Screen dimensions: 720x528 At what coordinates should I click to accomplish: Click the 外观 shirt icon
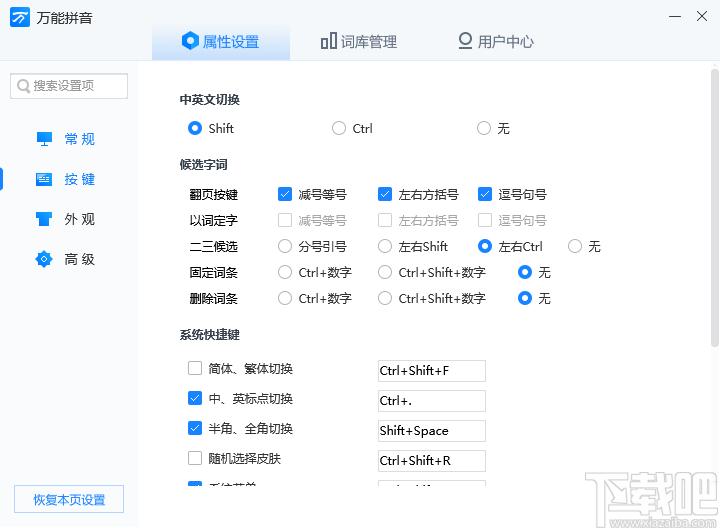(44, 219)
